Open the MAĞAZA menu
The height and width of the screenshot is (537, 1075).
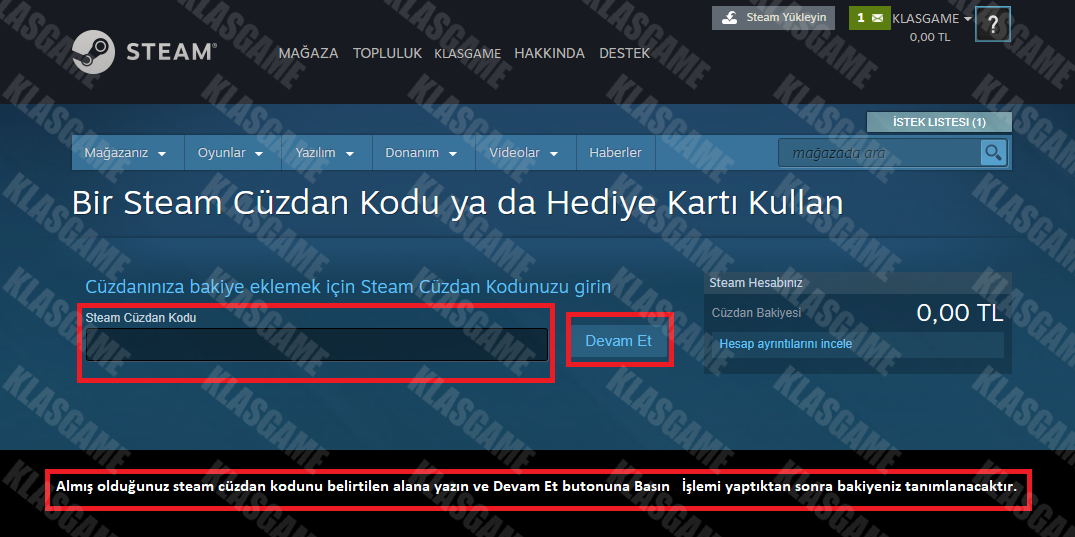pyautogui.click(x=309, y=53)
